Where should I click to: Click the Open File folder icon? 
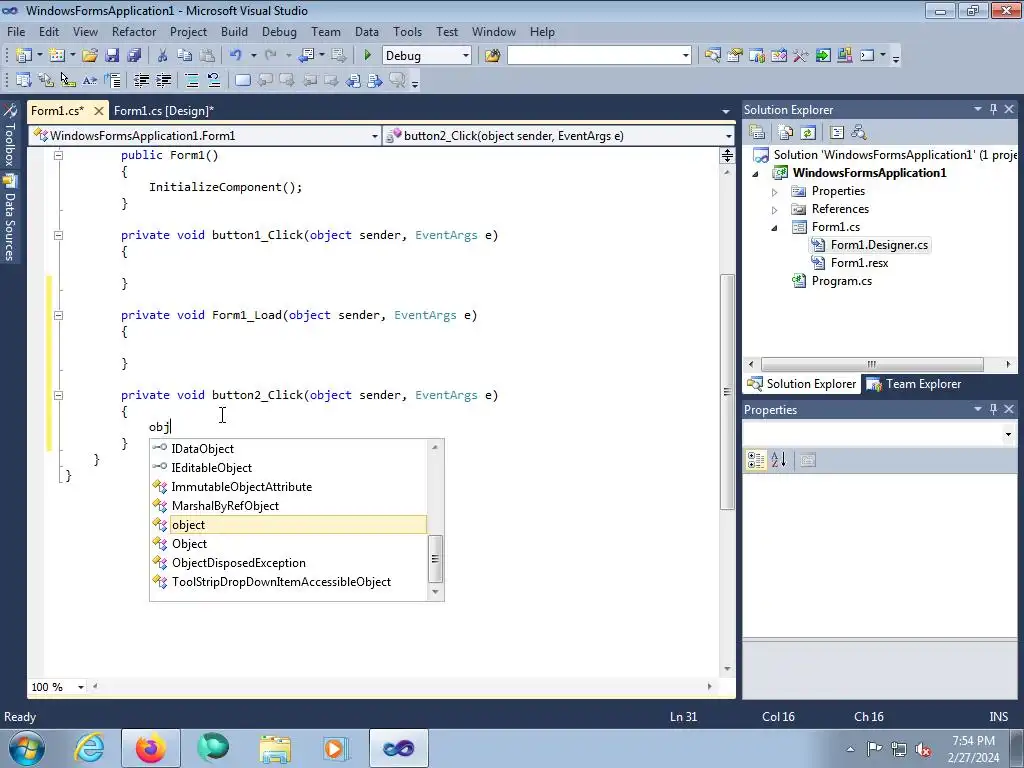click(x=89, y=56)
